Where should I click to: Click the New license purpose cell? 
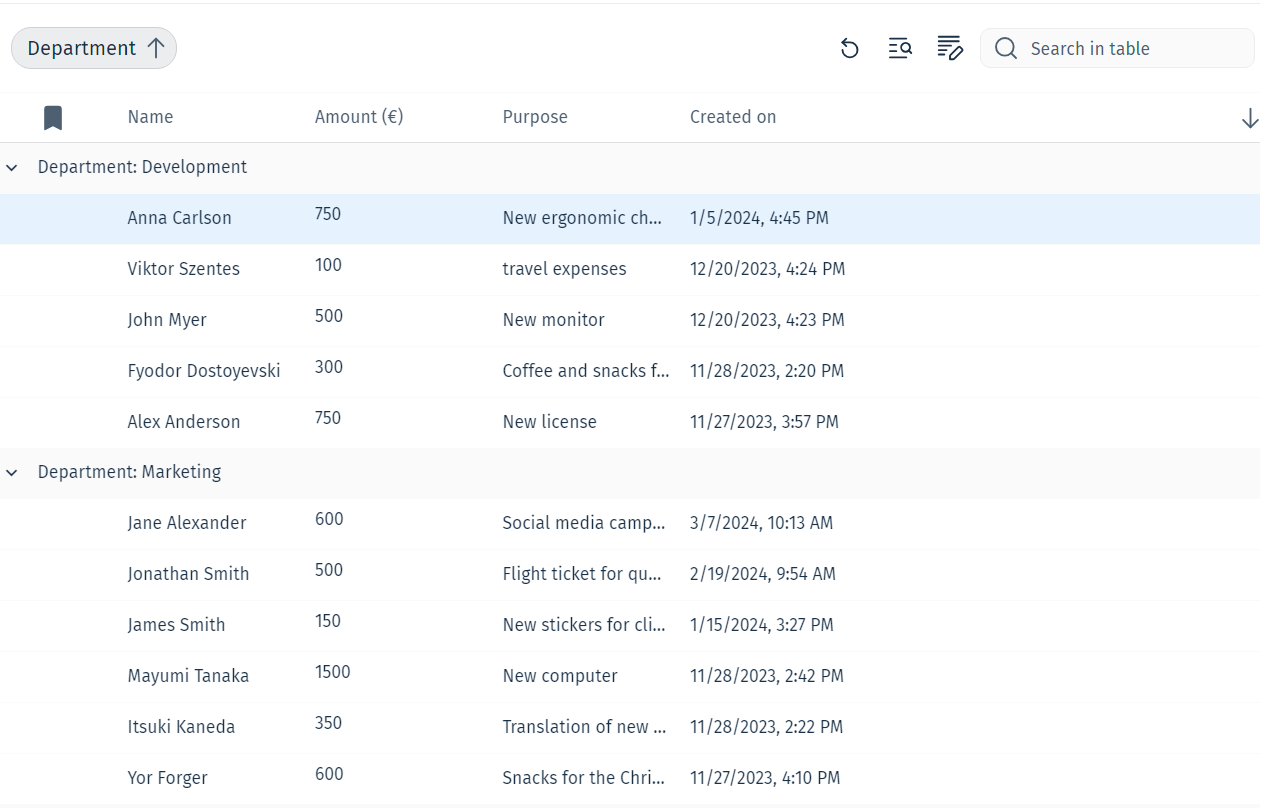(549, 422)
